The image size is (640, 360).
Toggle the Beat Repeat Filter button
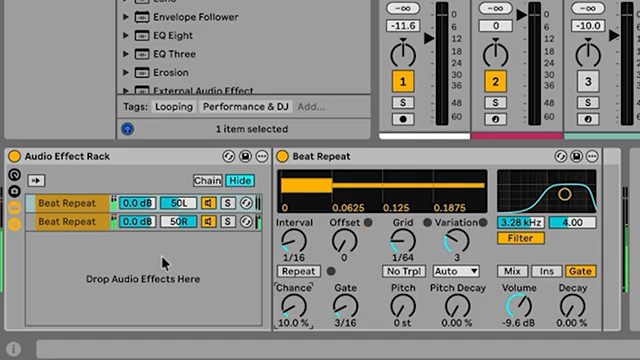coord(520,238)
